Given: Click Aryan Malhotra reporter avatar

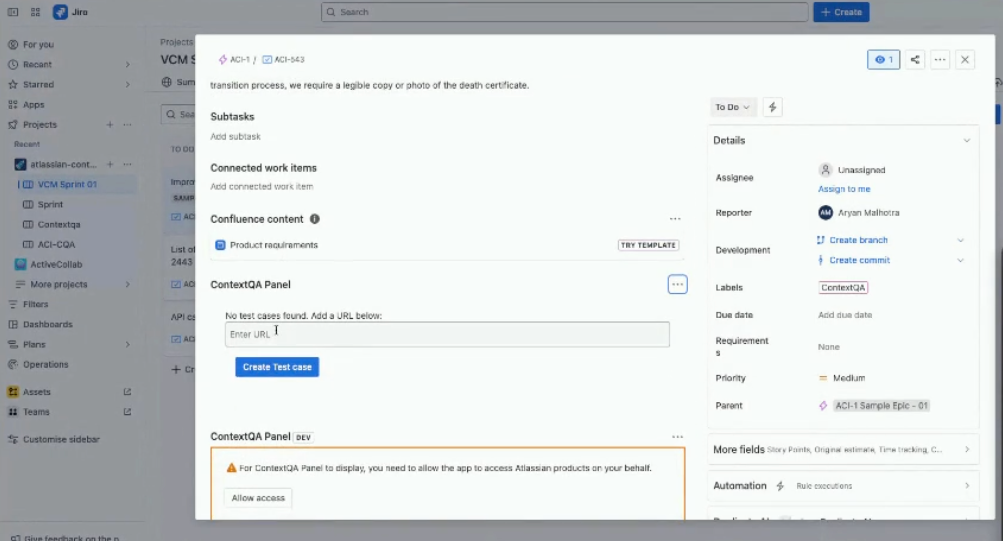Looking at the screenshot, I should pyautogui.click(x=825, y=212).
